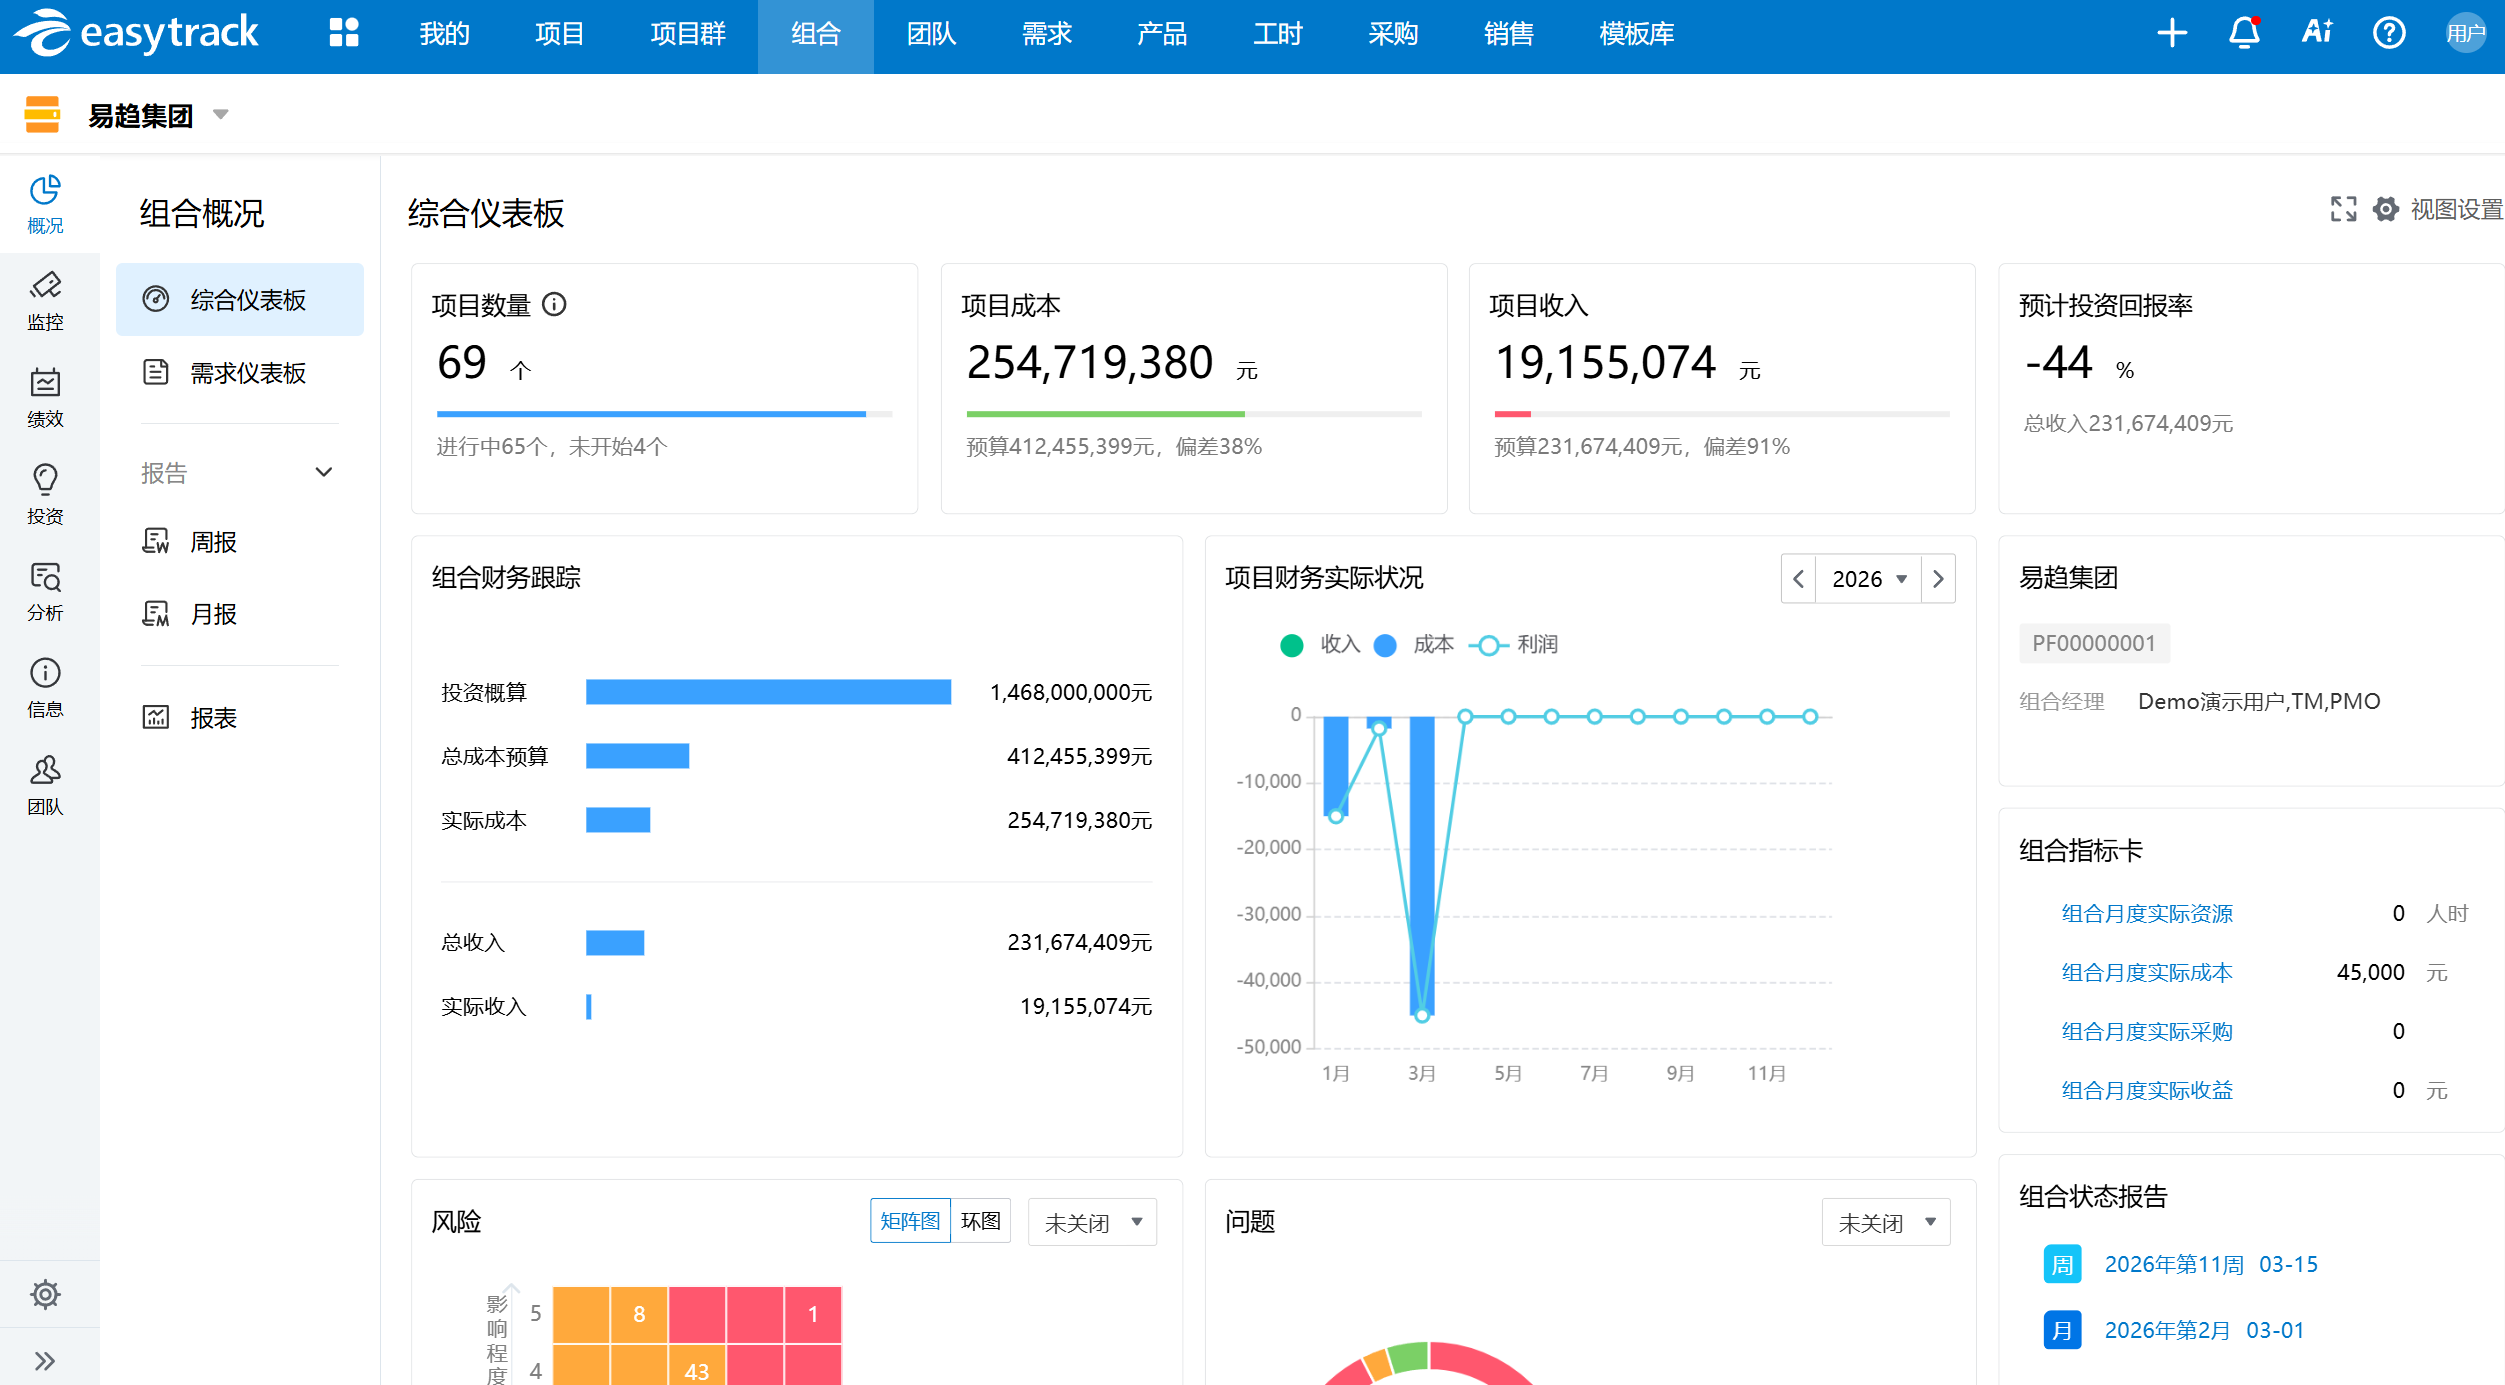Click the fullscreen expand icon
The width and height of the screenshot is (2505, 1385).
coord(2343,209)
